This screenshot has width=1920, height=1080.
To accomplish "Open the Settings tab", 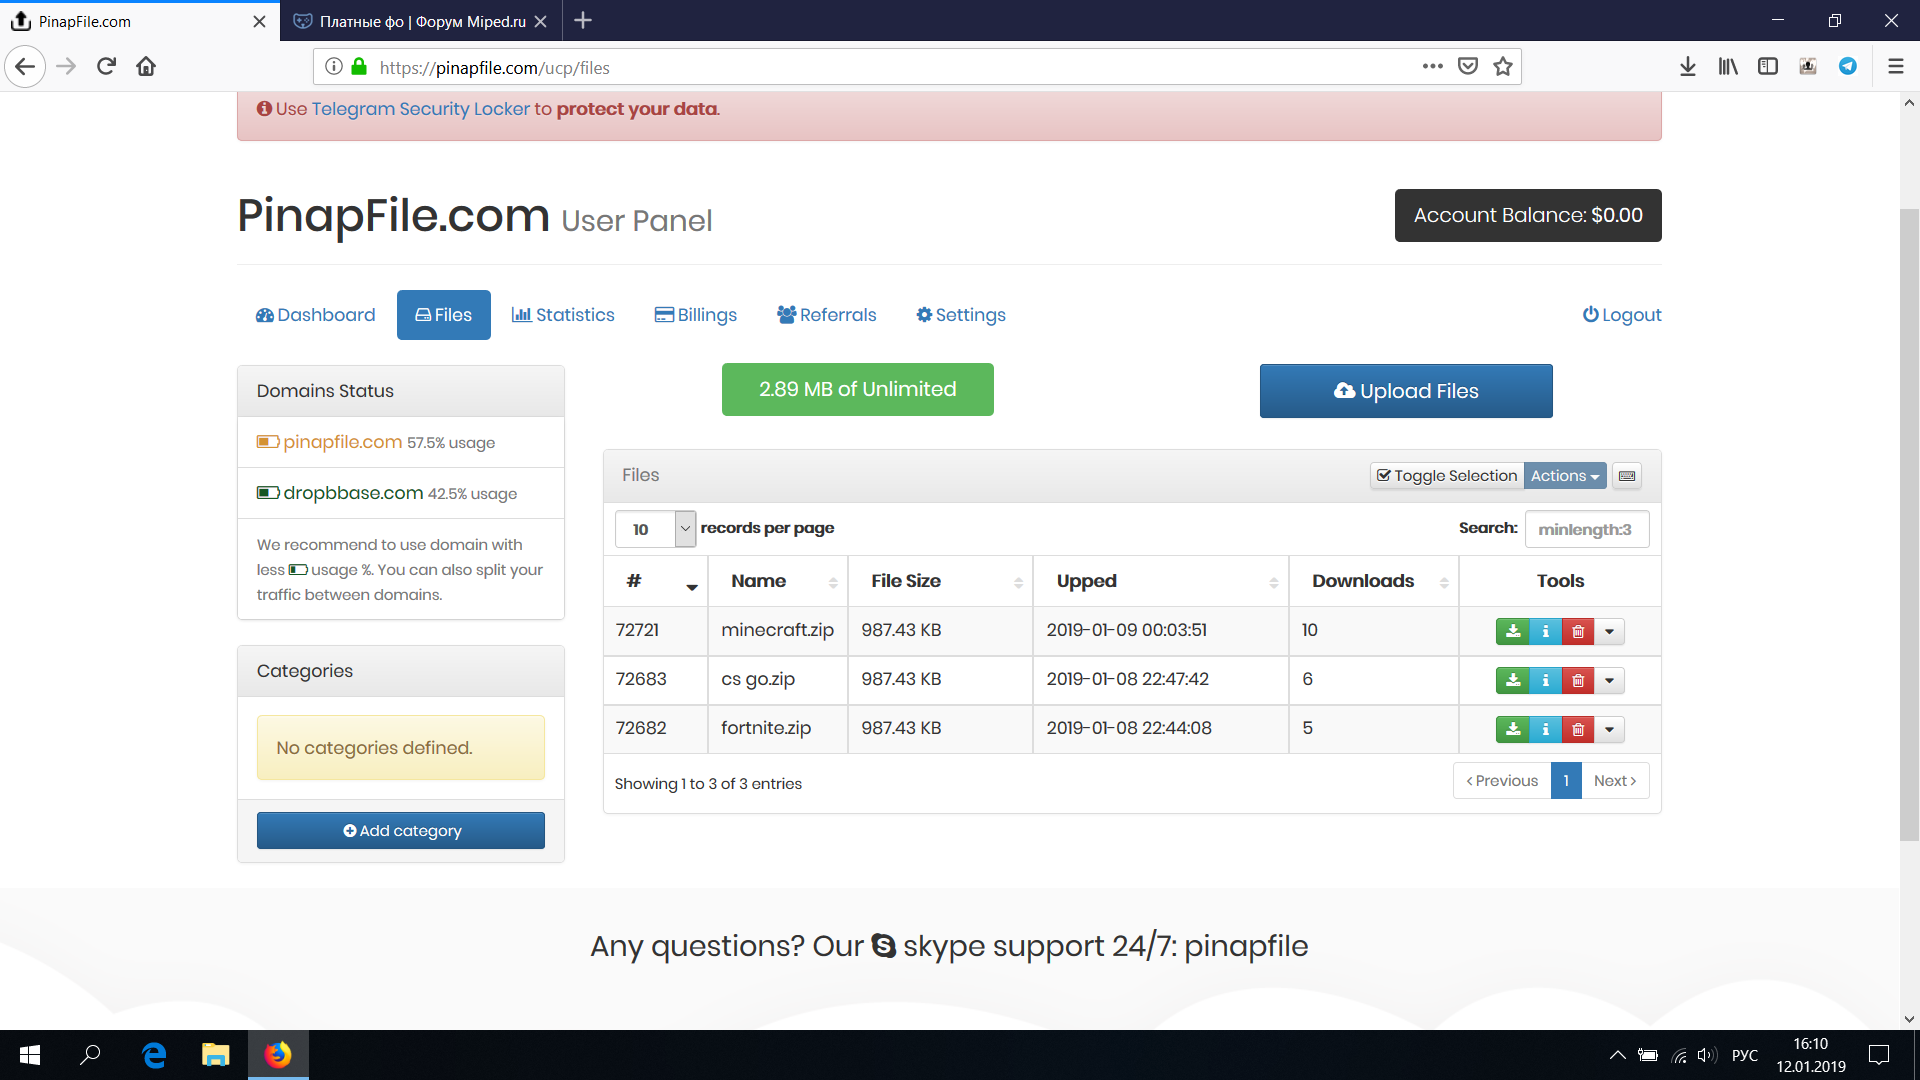I will point(961,315).
